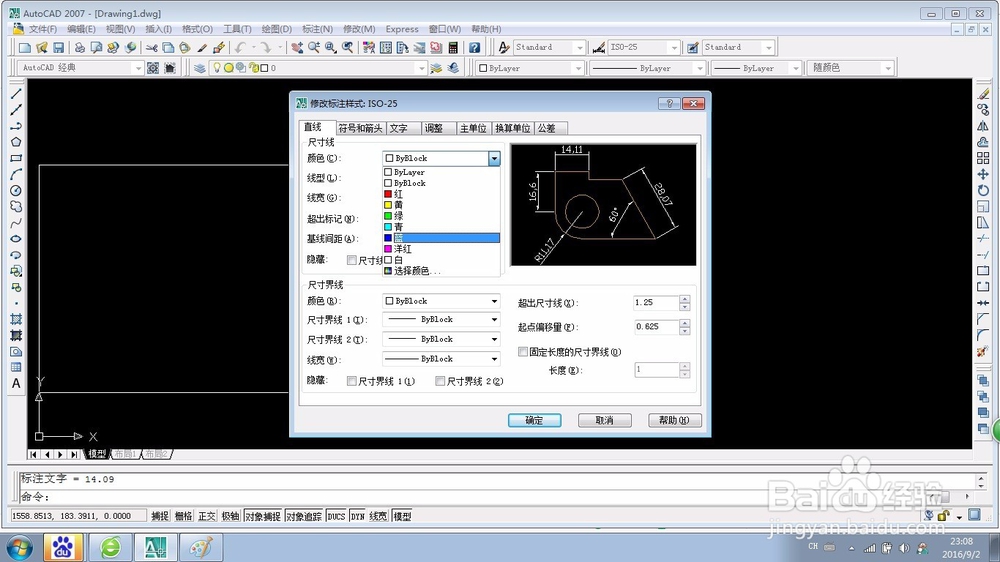Toggle 极轴 polar tracking in status bar

tap(230, 516)
